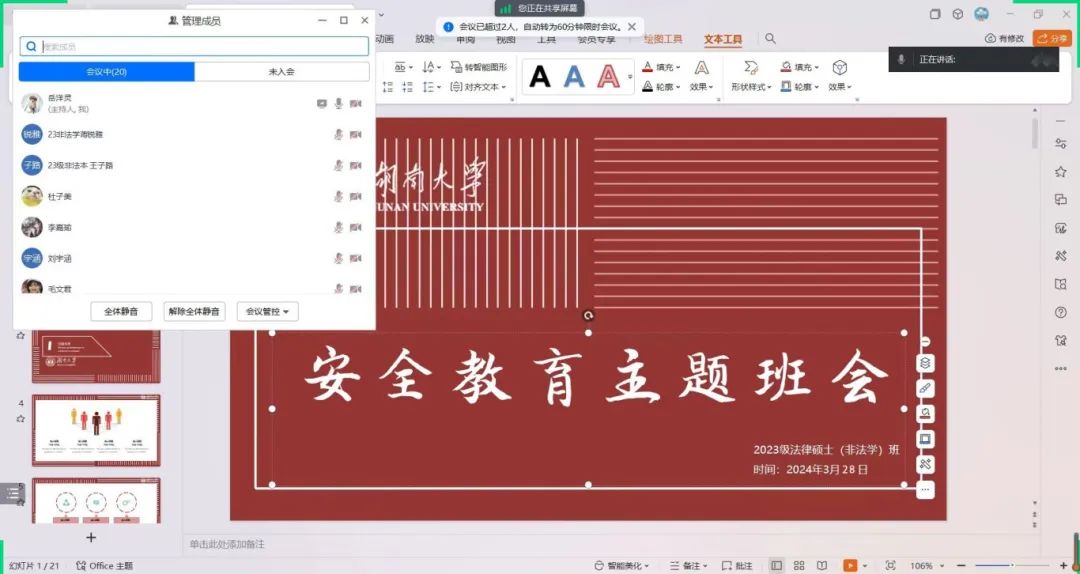Click the 搜索成员 search field
1080x574 pixels.
(x=200, y=46)
